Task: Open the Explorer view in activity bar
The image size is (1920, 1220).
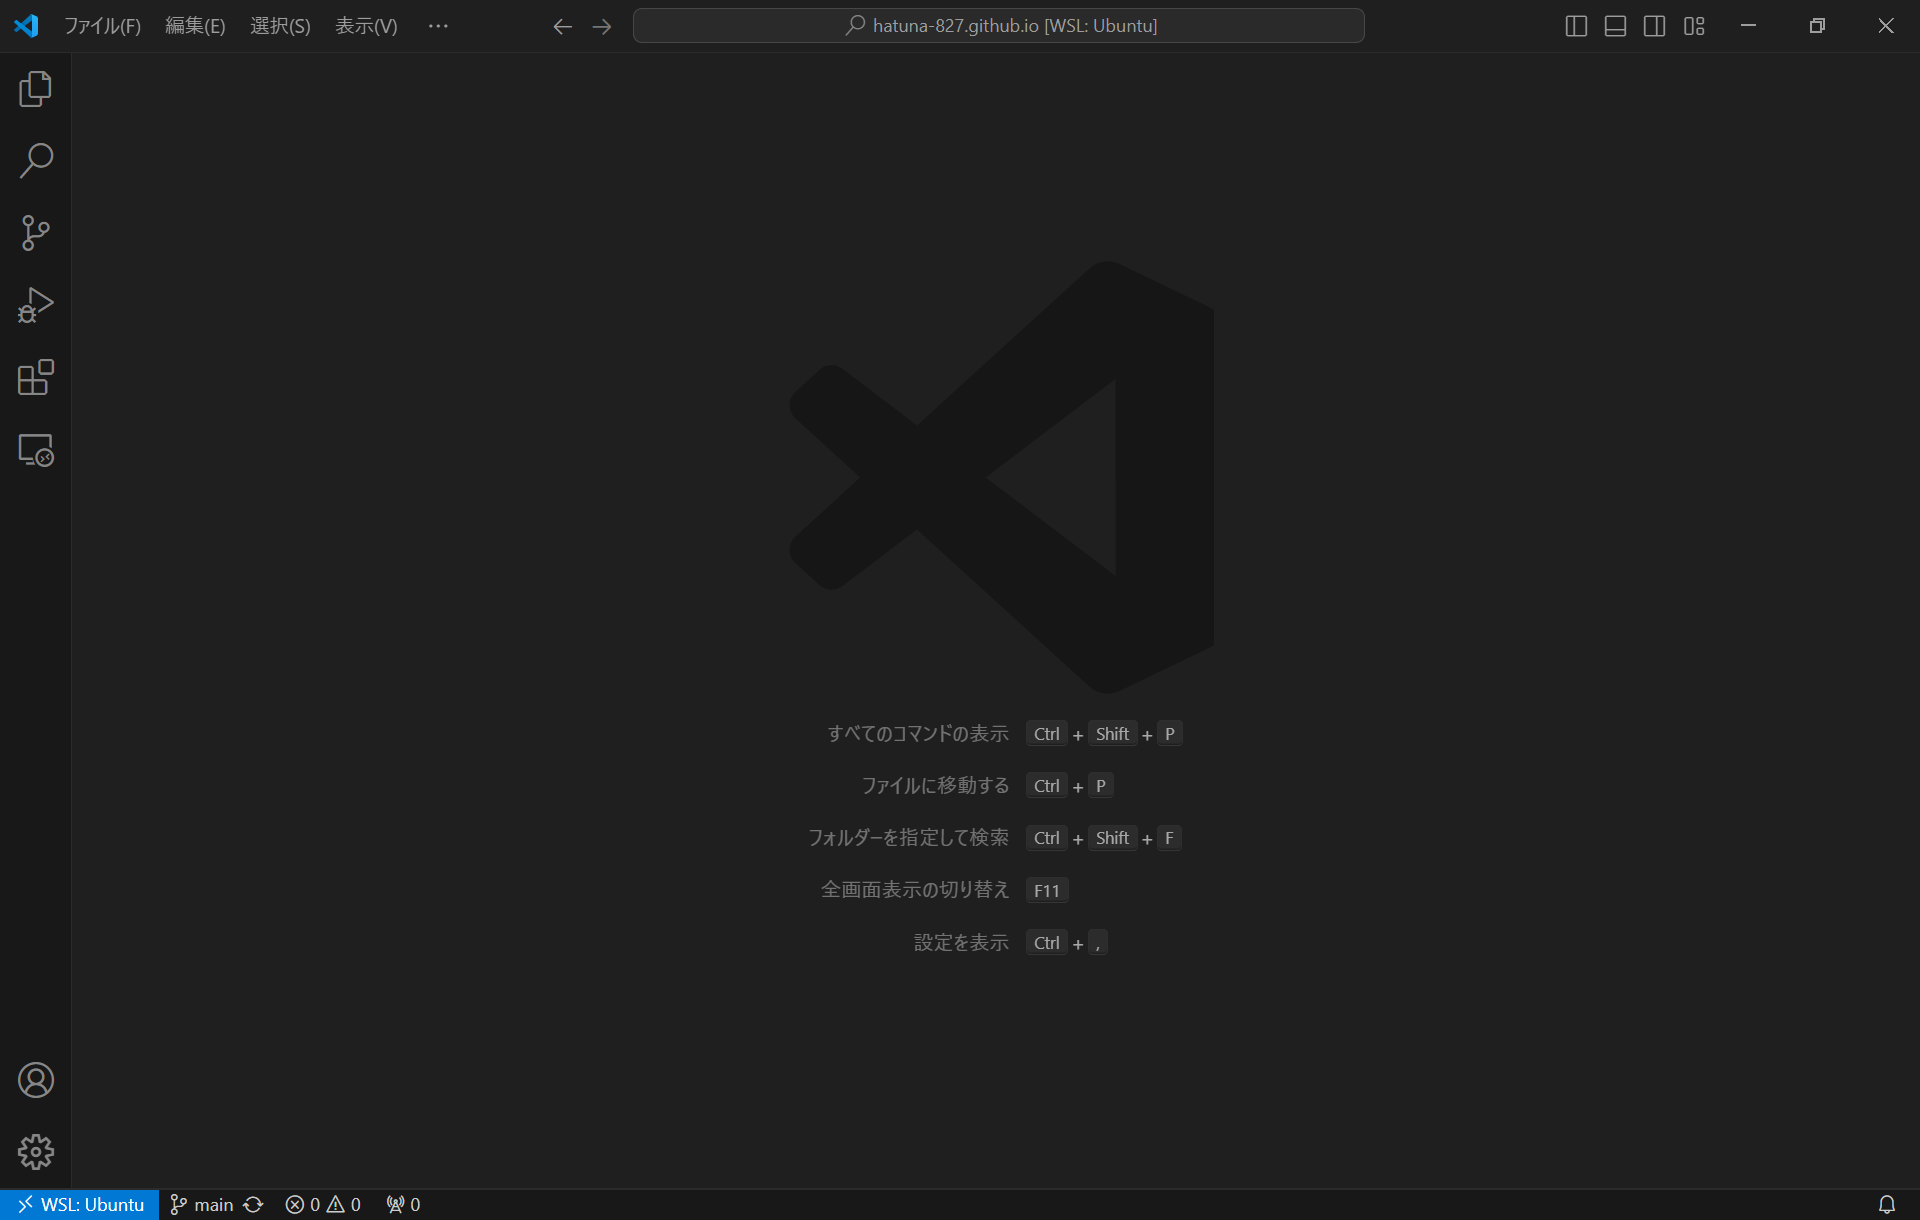Action: coord(35,89)
